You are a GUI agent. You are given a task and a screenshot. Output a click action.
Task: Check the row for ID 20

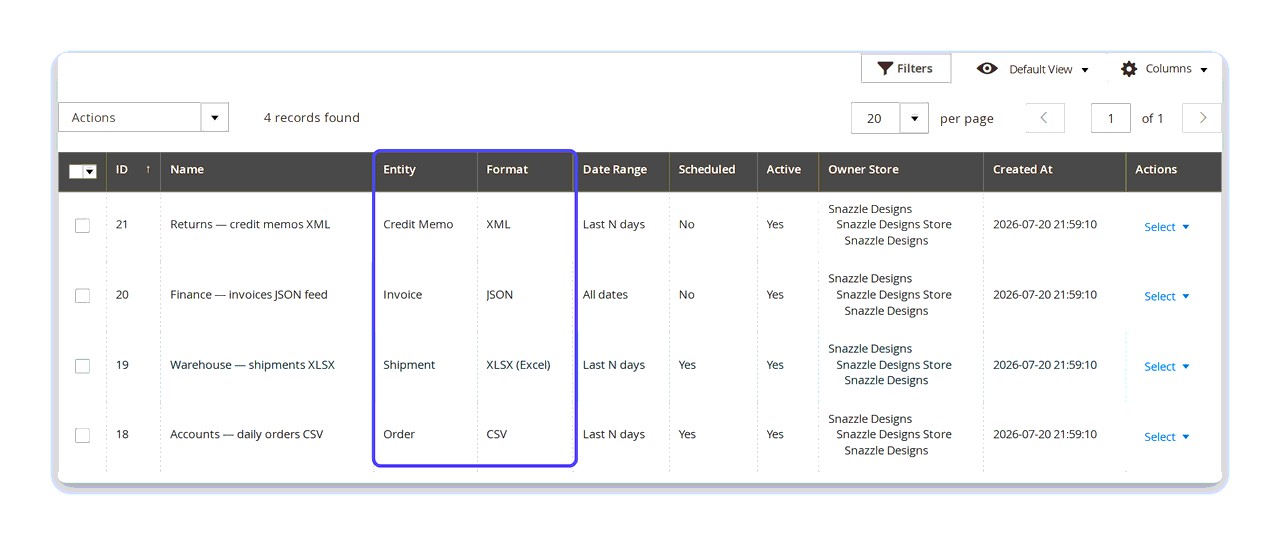point(82,296)
